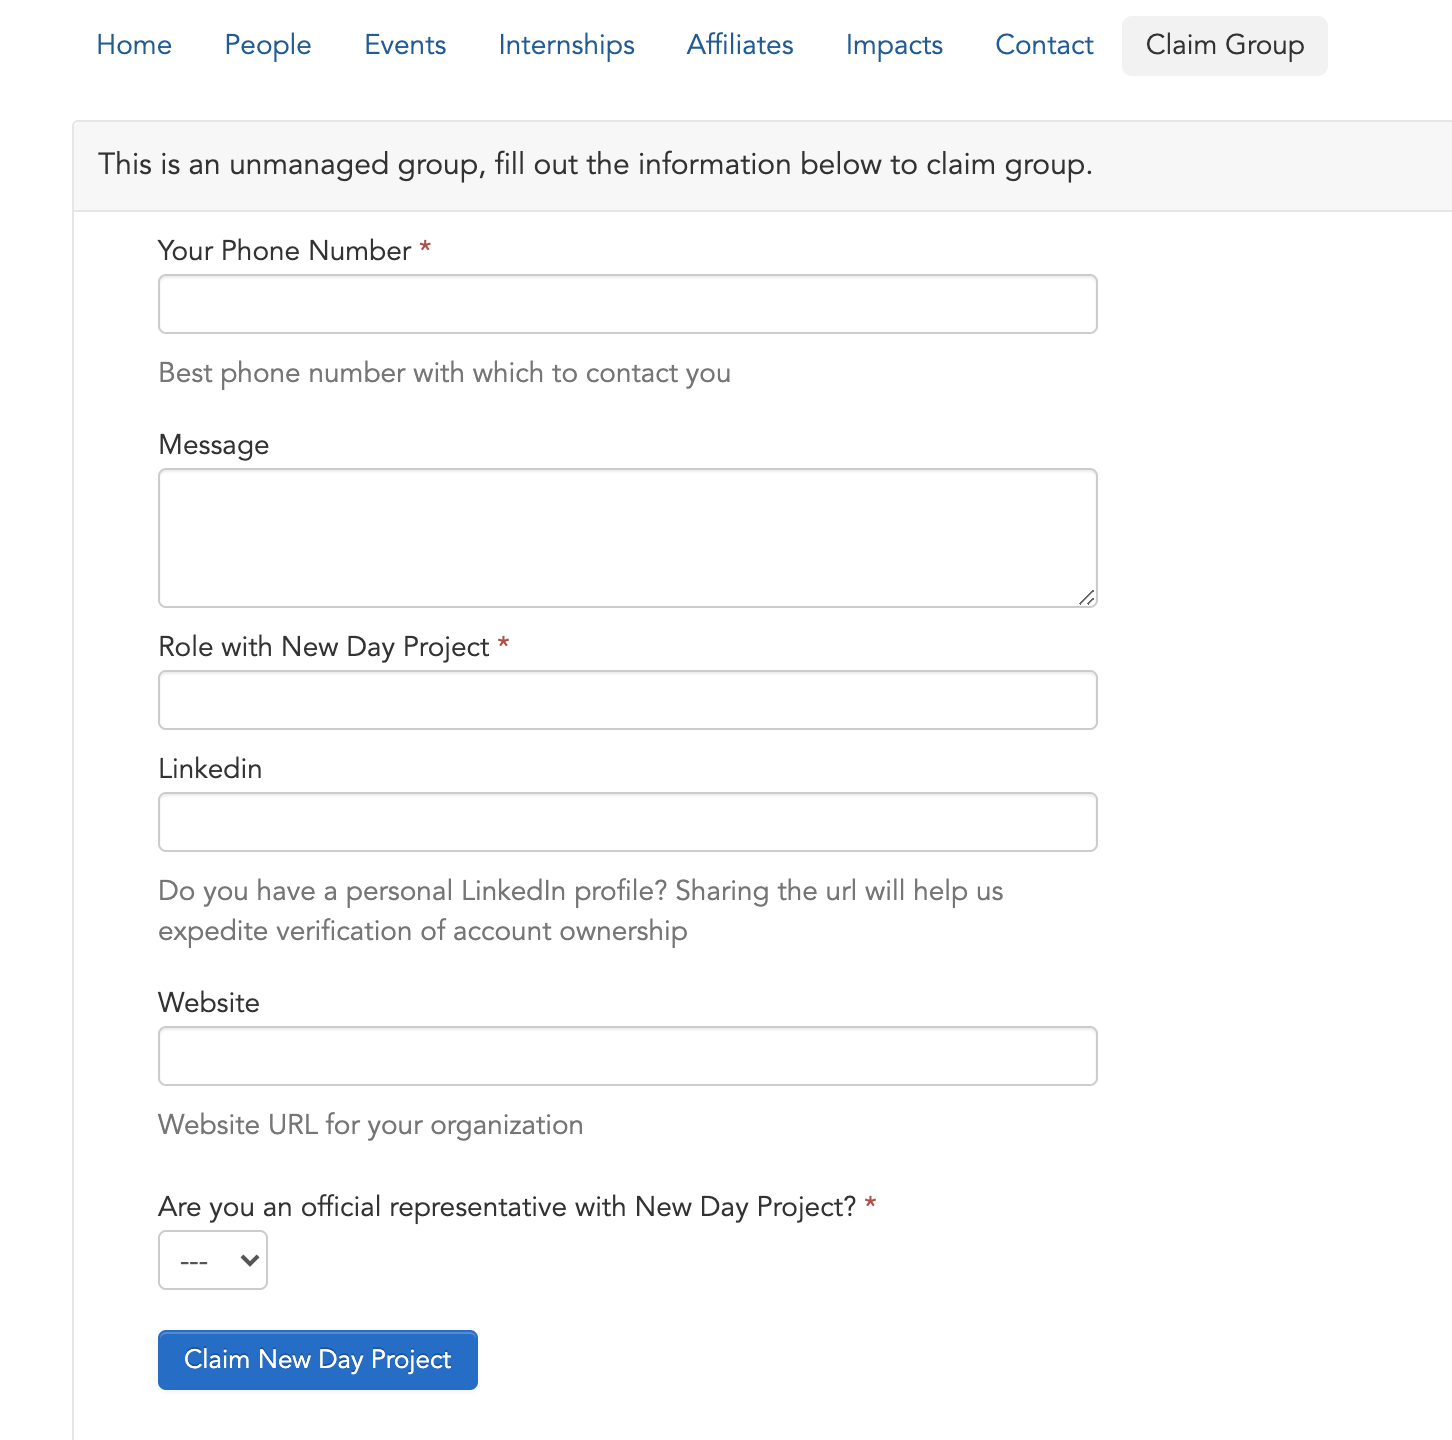The width and height of the screenshot is (1452, 1440).
Task: Open the Home tab
Action: point(134,45)
